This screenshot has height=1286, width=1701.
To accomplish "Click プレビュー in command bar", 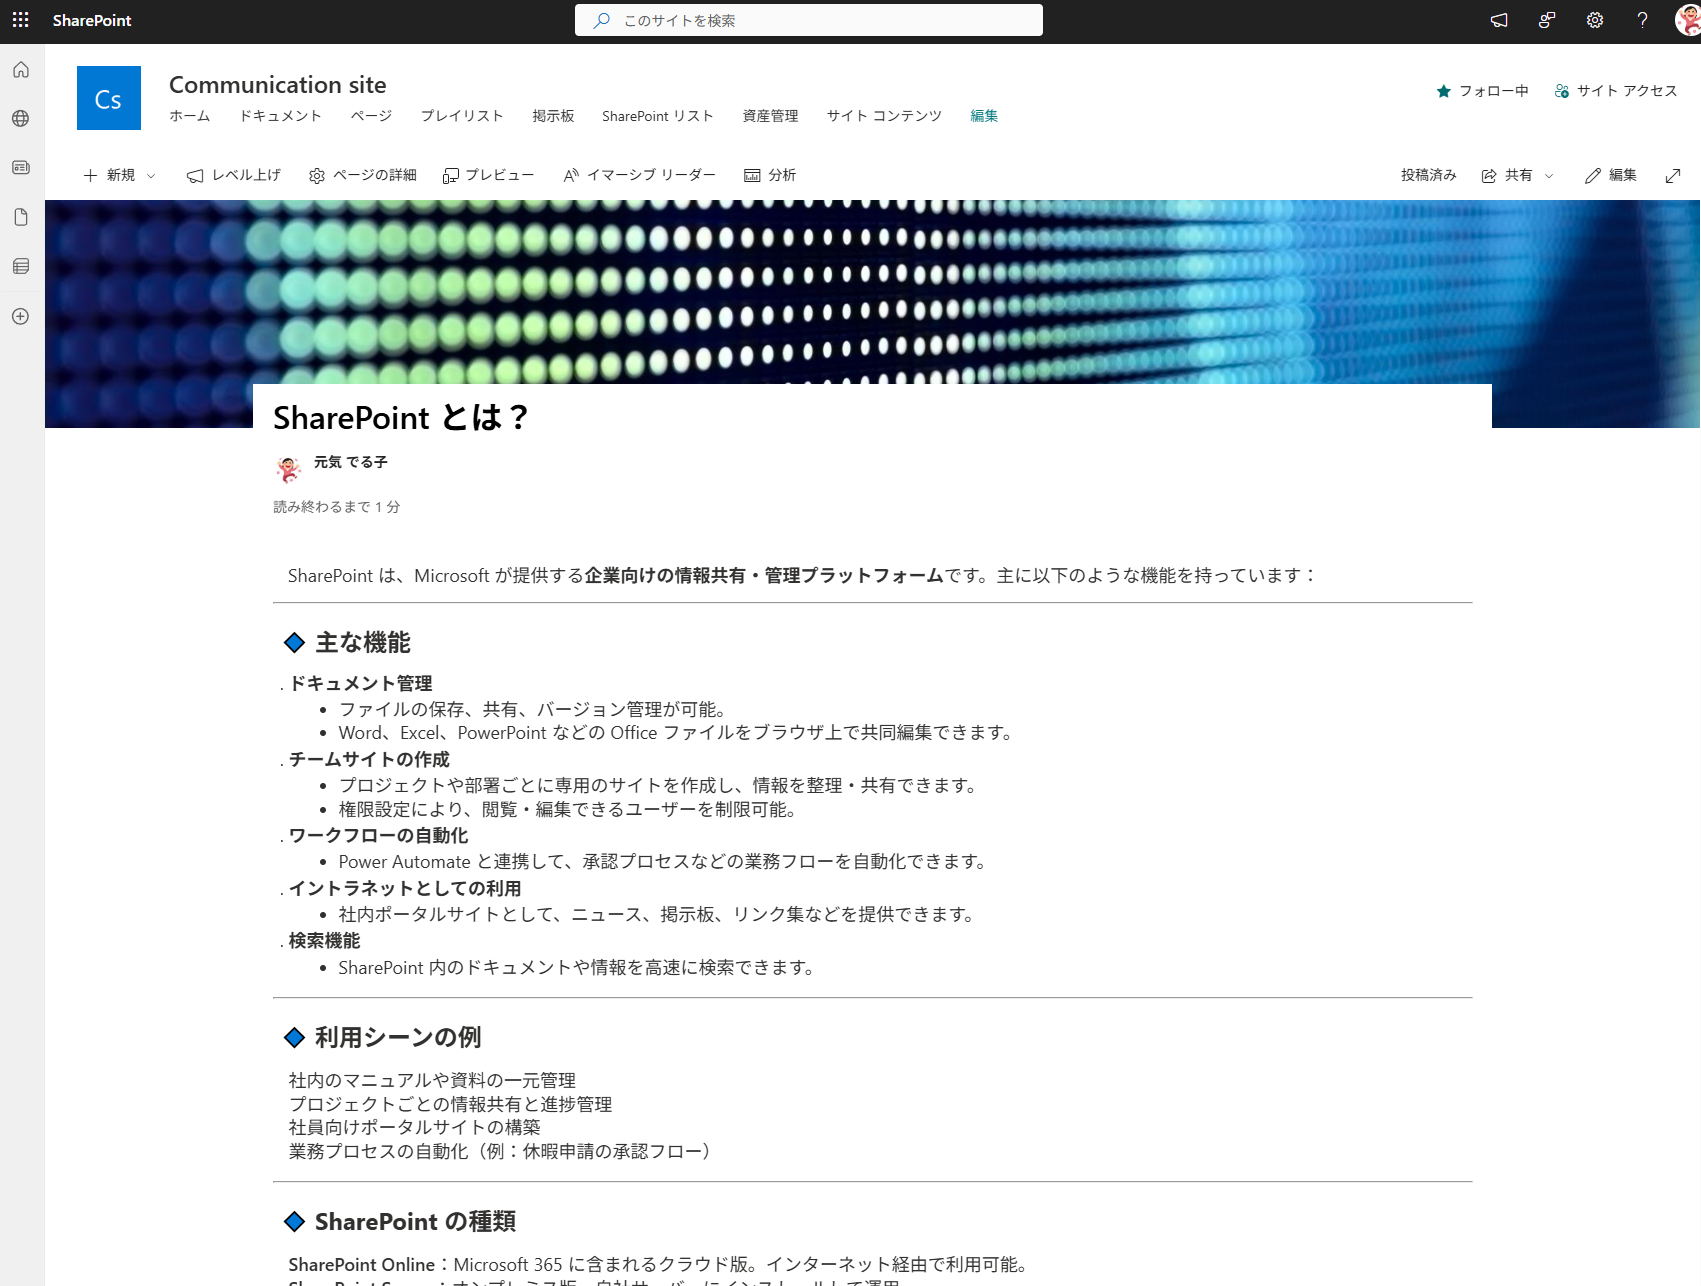I will [x=488, y=175].
